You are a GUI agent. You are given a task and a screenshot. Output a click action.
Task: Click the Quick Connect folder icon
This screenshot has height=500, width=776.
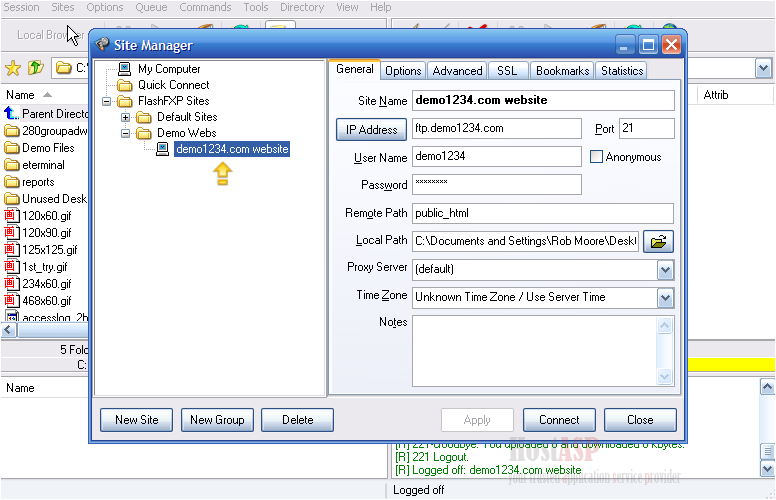click(x=125, y=85)
